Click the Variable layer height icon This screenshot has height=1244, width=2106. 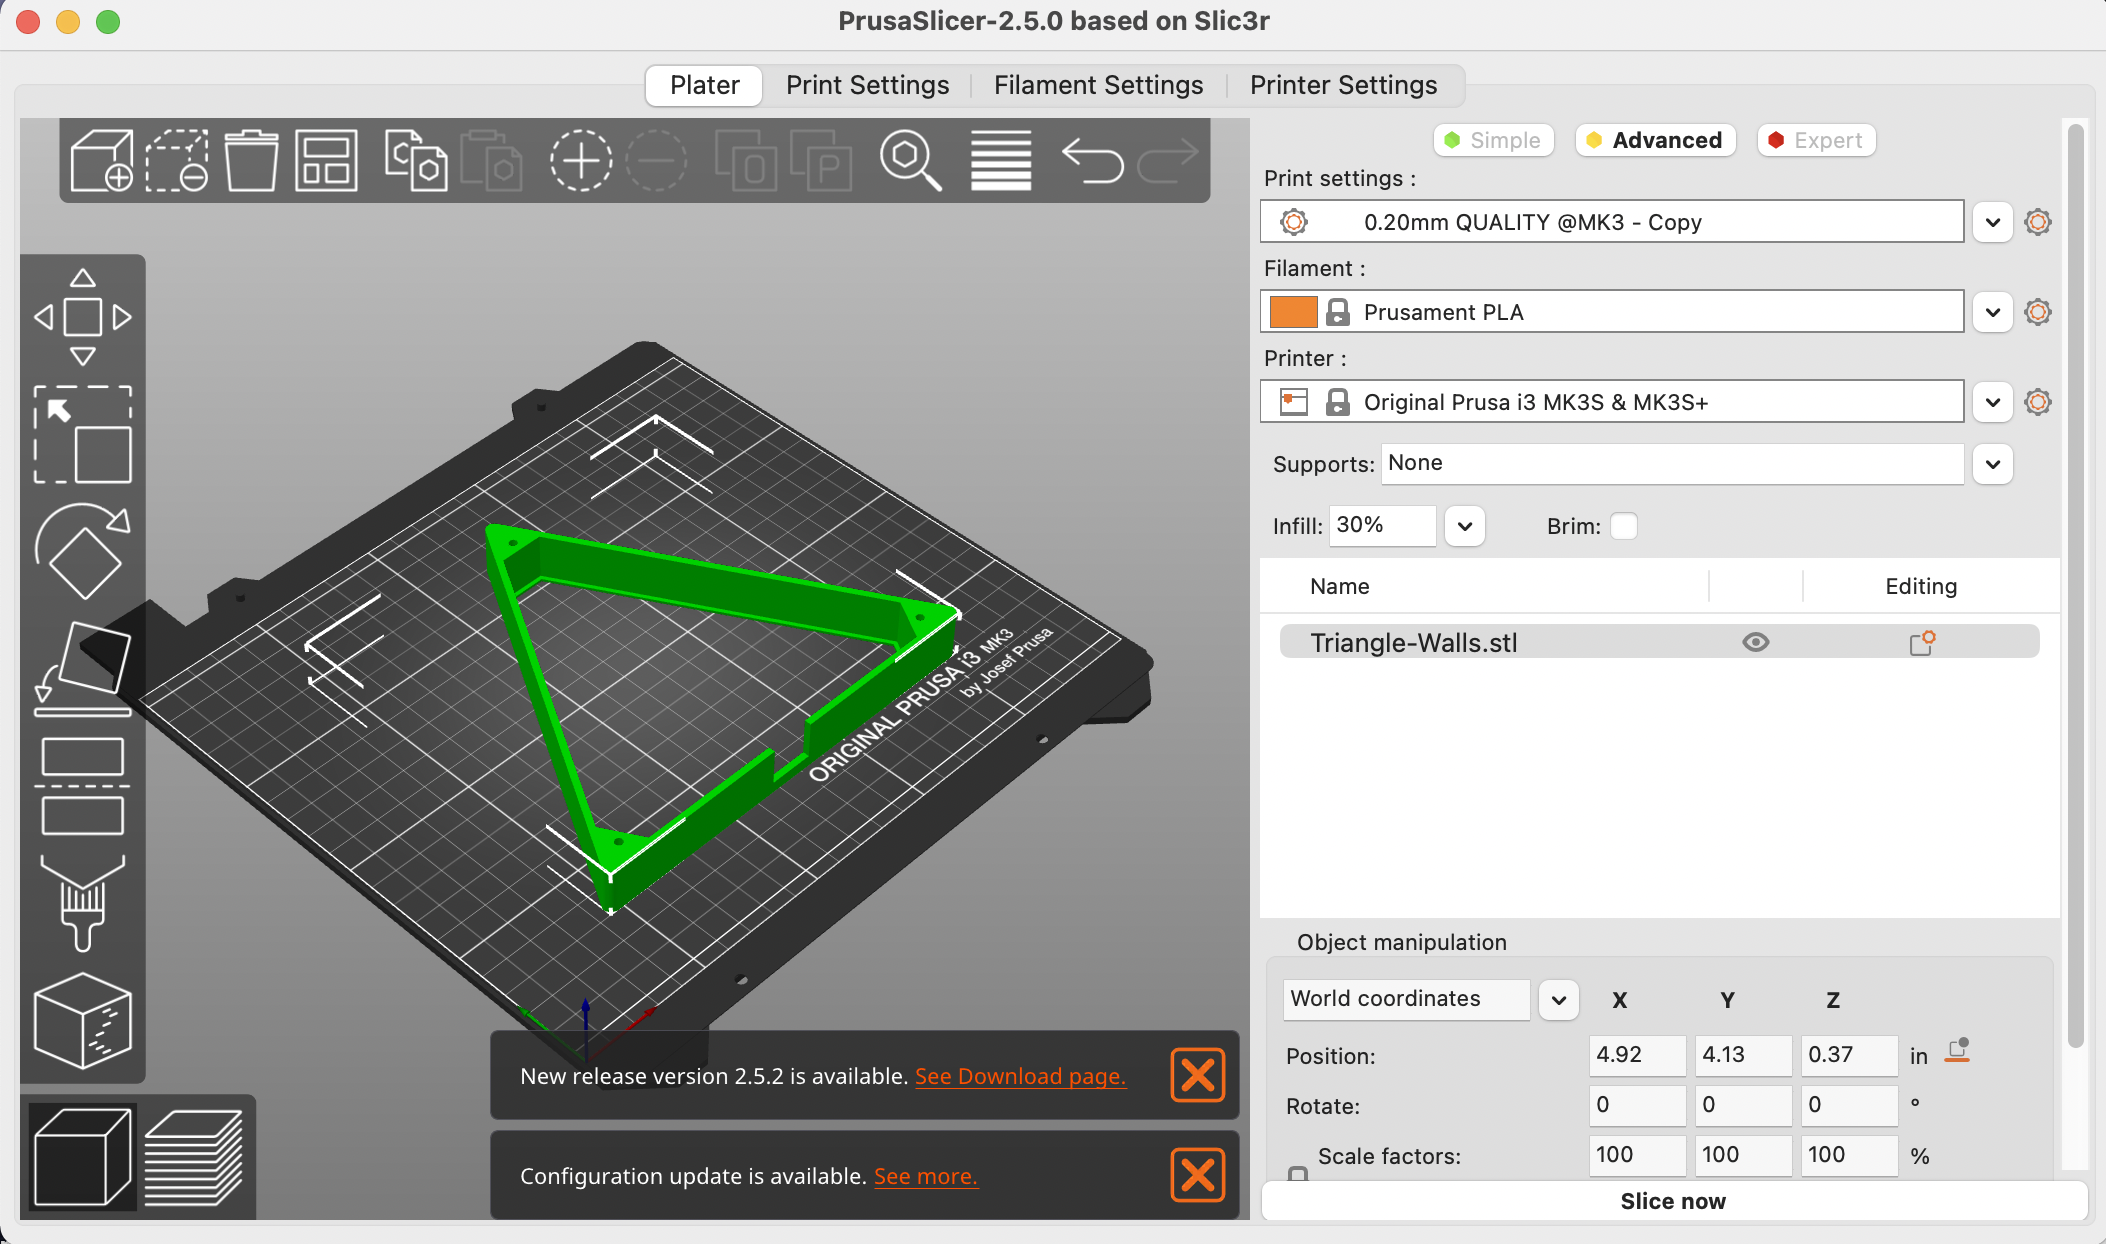1000,160
